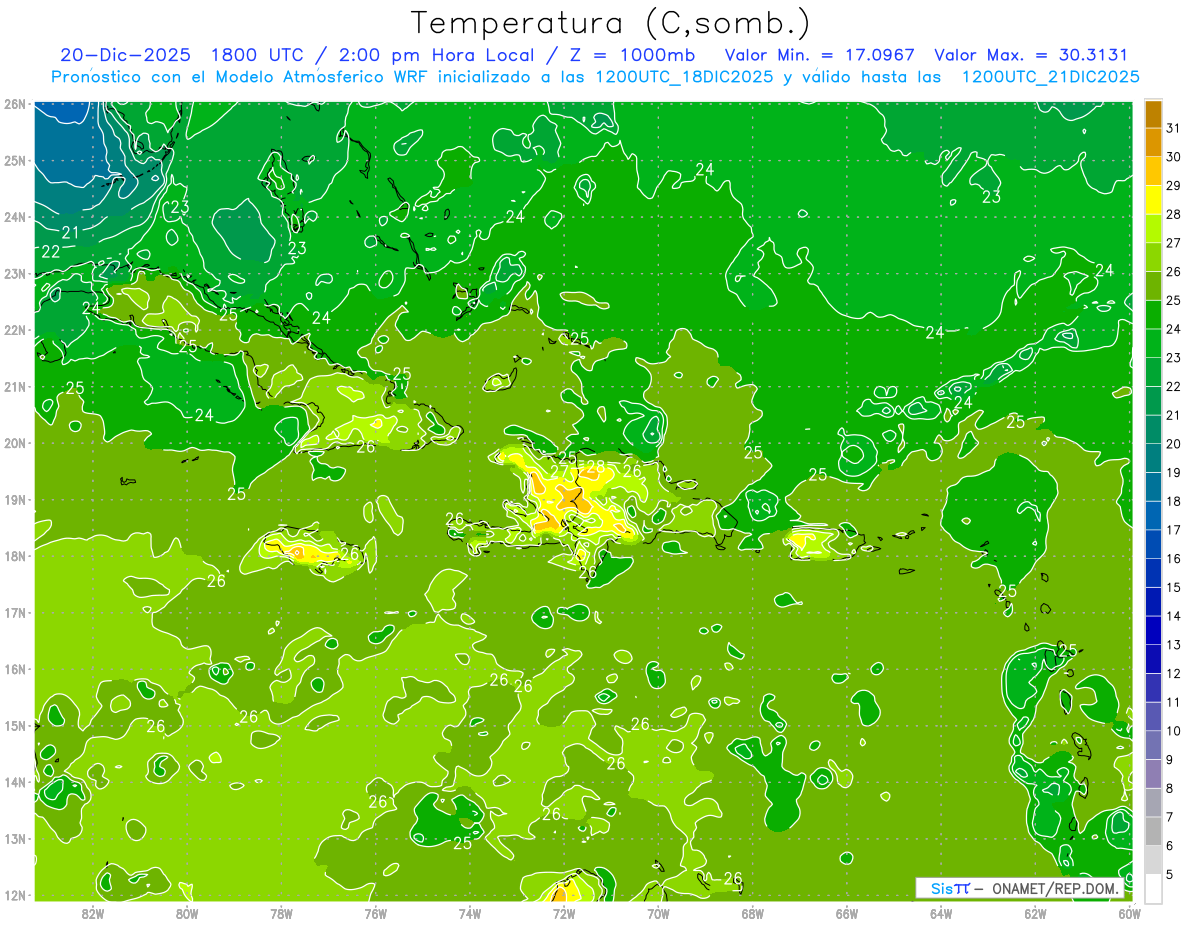Click the '31' color scale label
The width and height of the screenshot is (1200, 927).
(1173, 128)
